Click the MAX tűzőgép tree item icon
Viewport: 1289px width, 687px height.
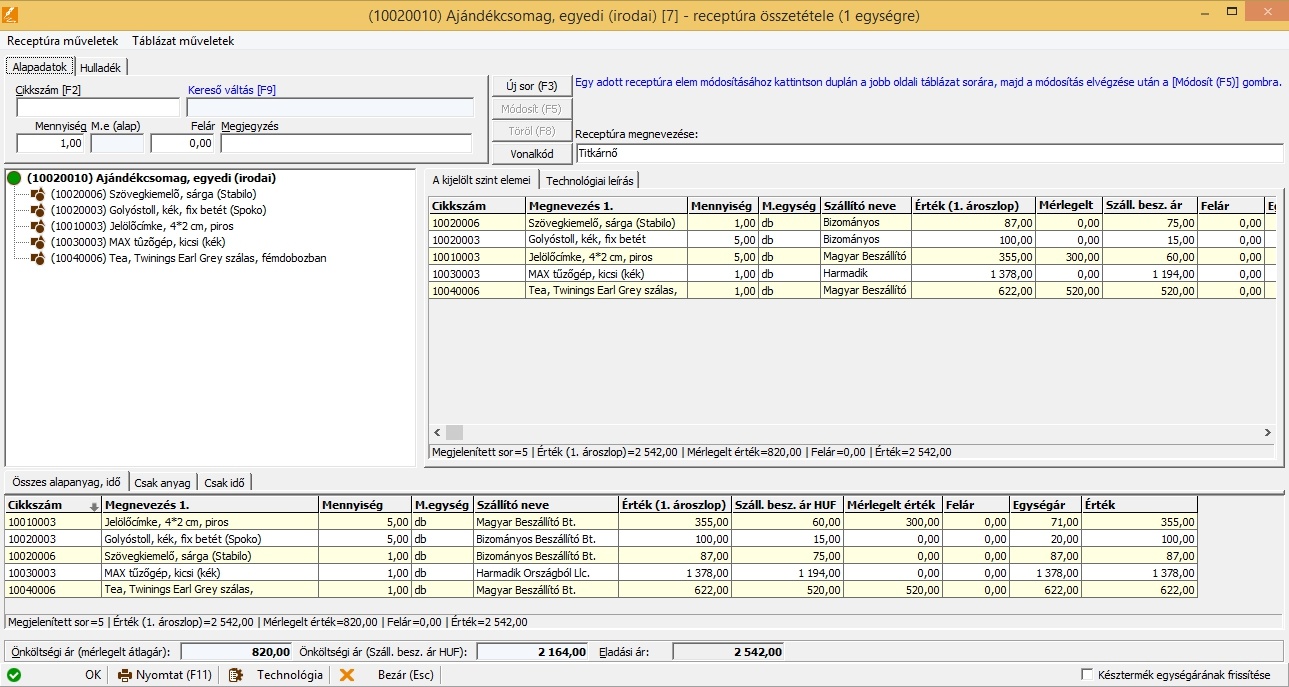pos(38,242)
